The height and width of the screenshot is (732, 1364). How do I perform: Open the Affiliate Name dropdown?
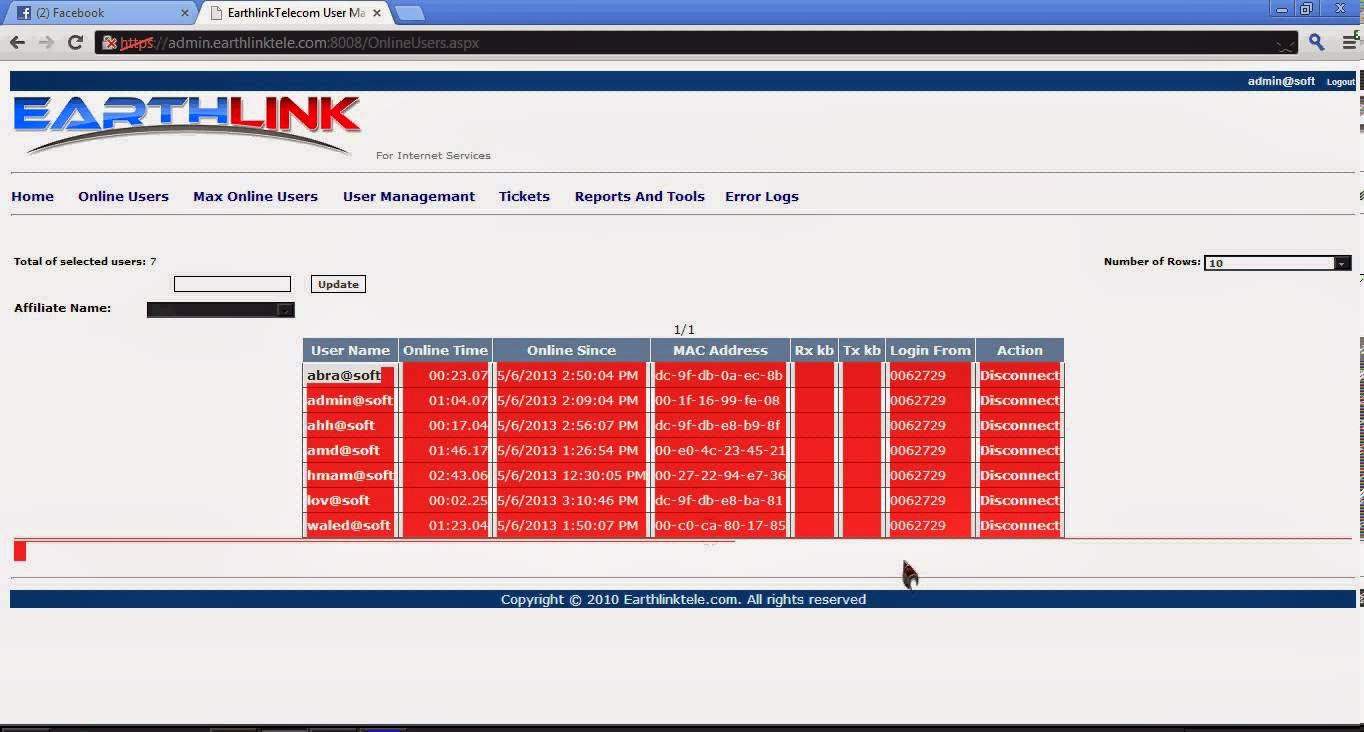[x=220, y=309]
